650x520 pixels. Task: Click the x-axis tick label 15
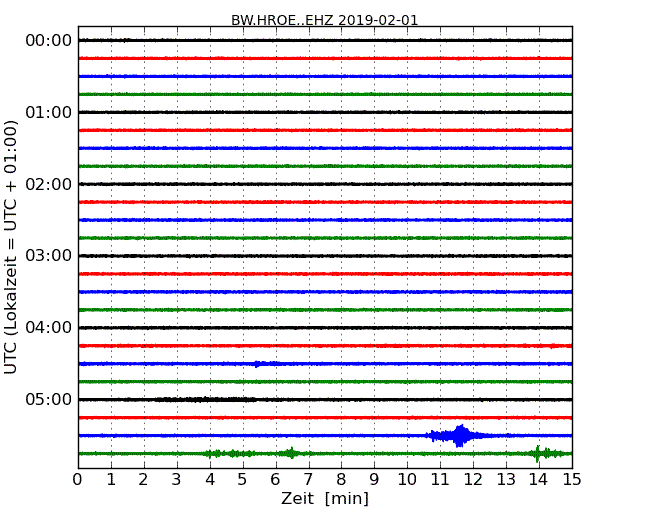(x=572, y=480)
